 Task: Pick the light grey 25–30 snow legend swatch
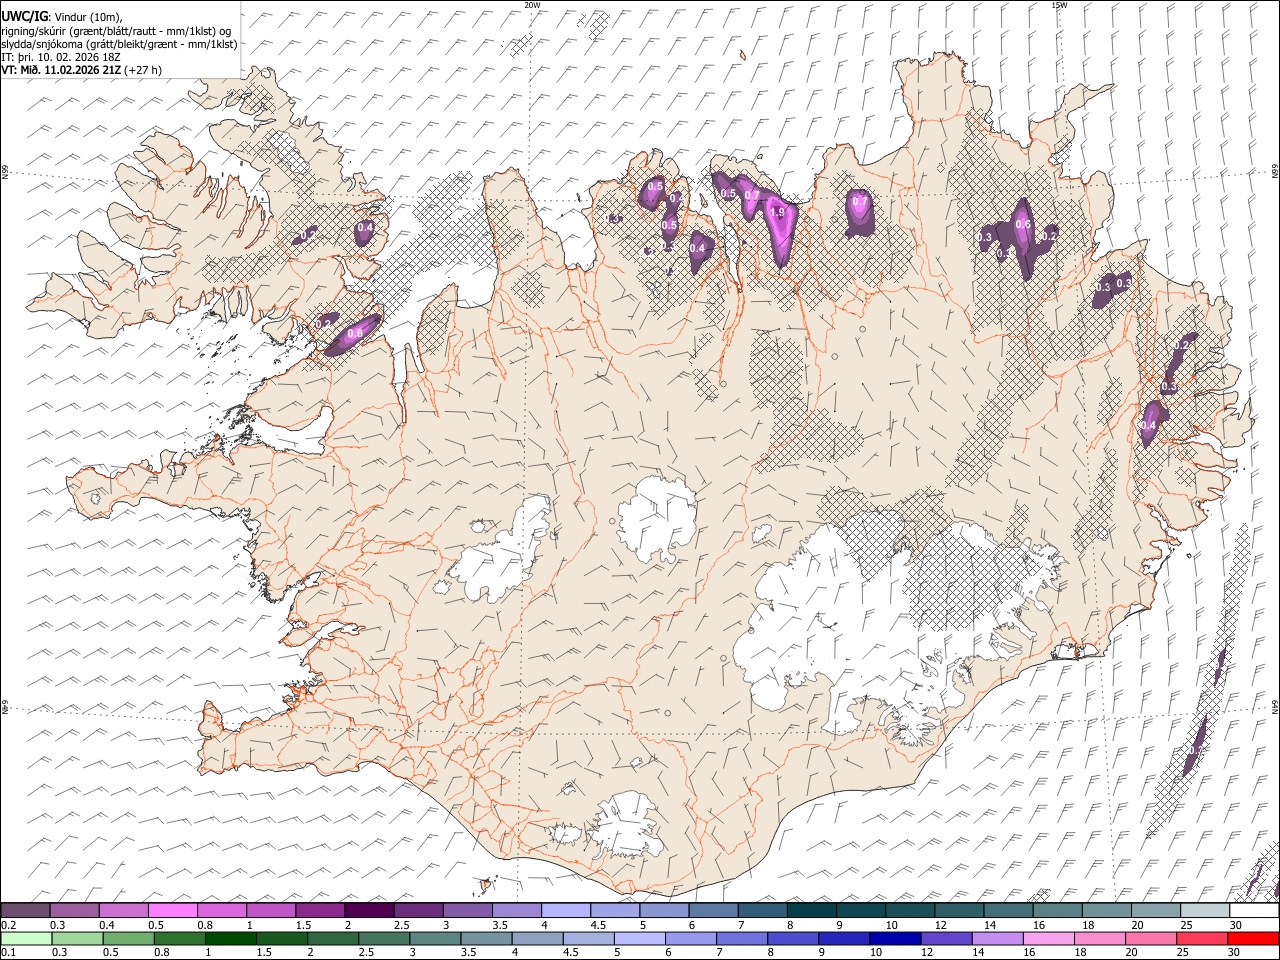[1205, 911]
